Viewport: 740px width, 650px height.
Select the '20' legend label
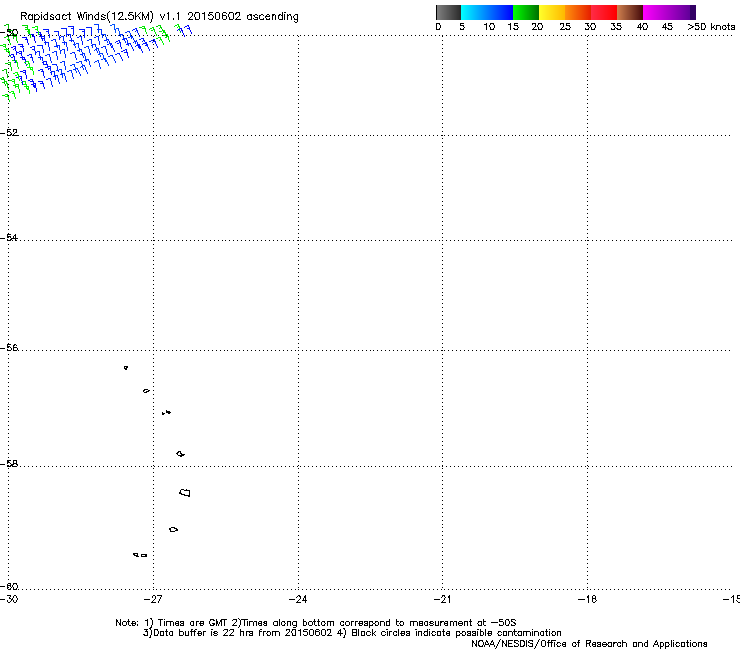pyautogui.click(x=537, y=27)
